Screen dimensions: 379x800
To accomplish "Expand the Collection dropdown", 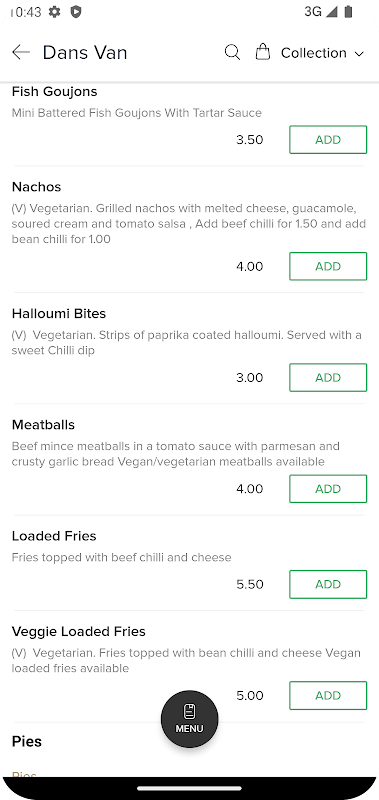I will (322, 53).
